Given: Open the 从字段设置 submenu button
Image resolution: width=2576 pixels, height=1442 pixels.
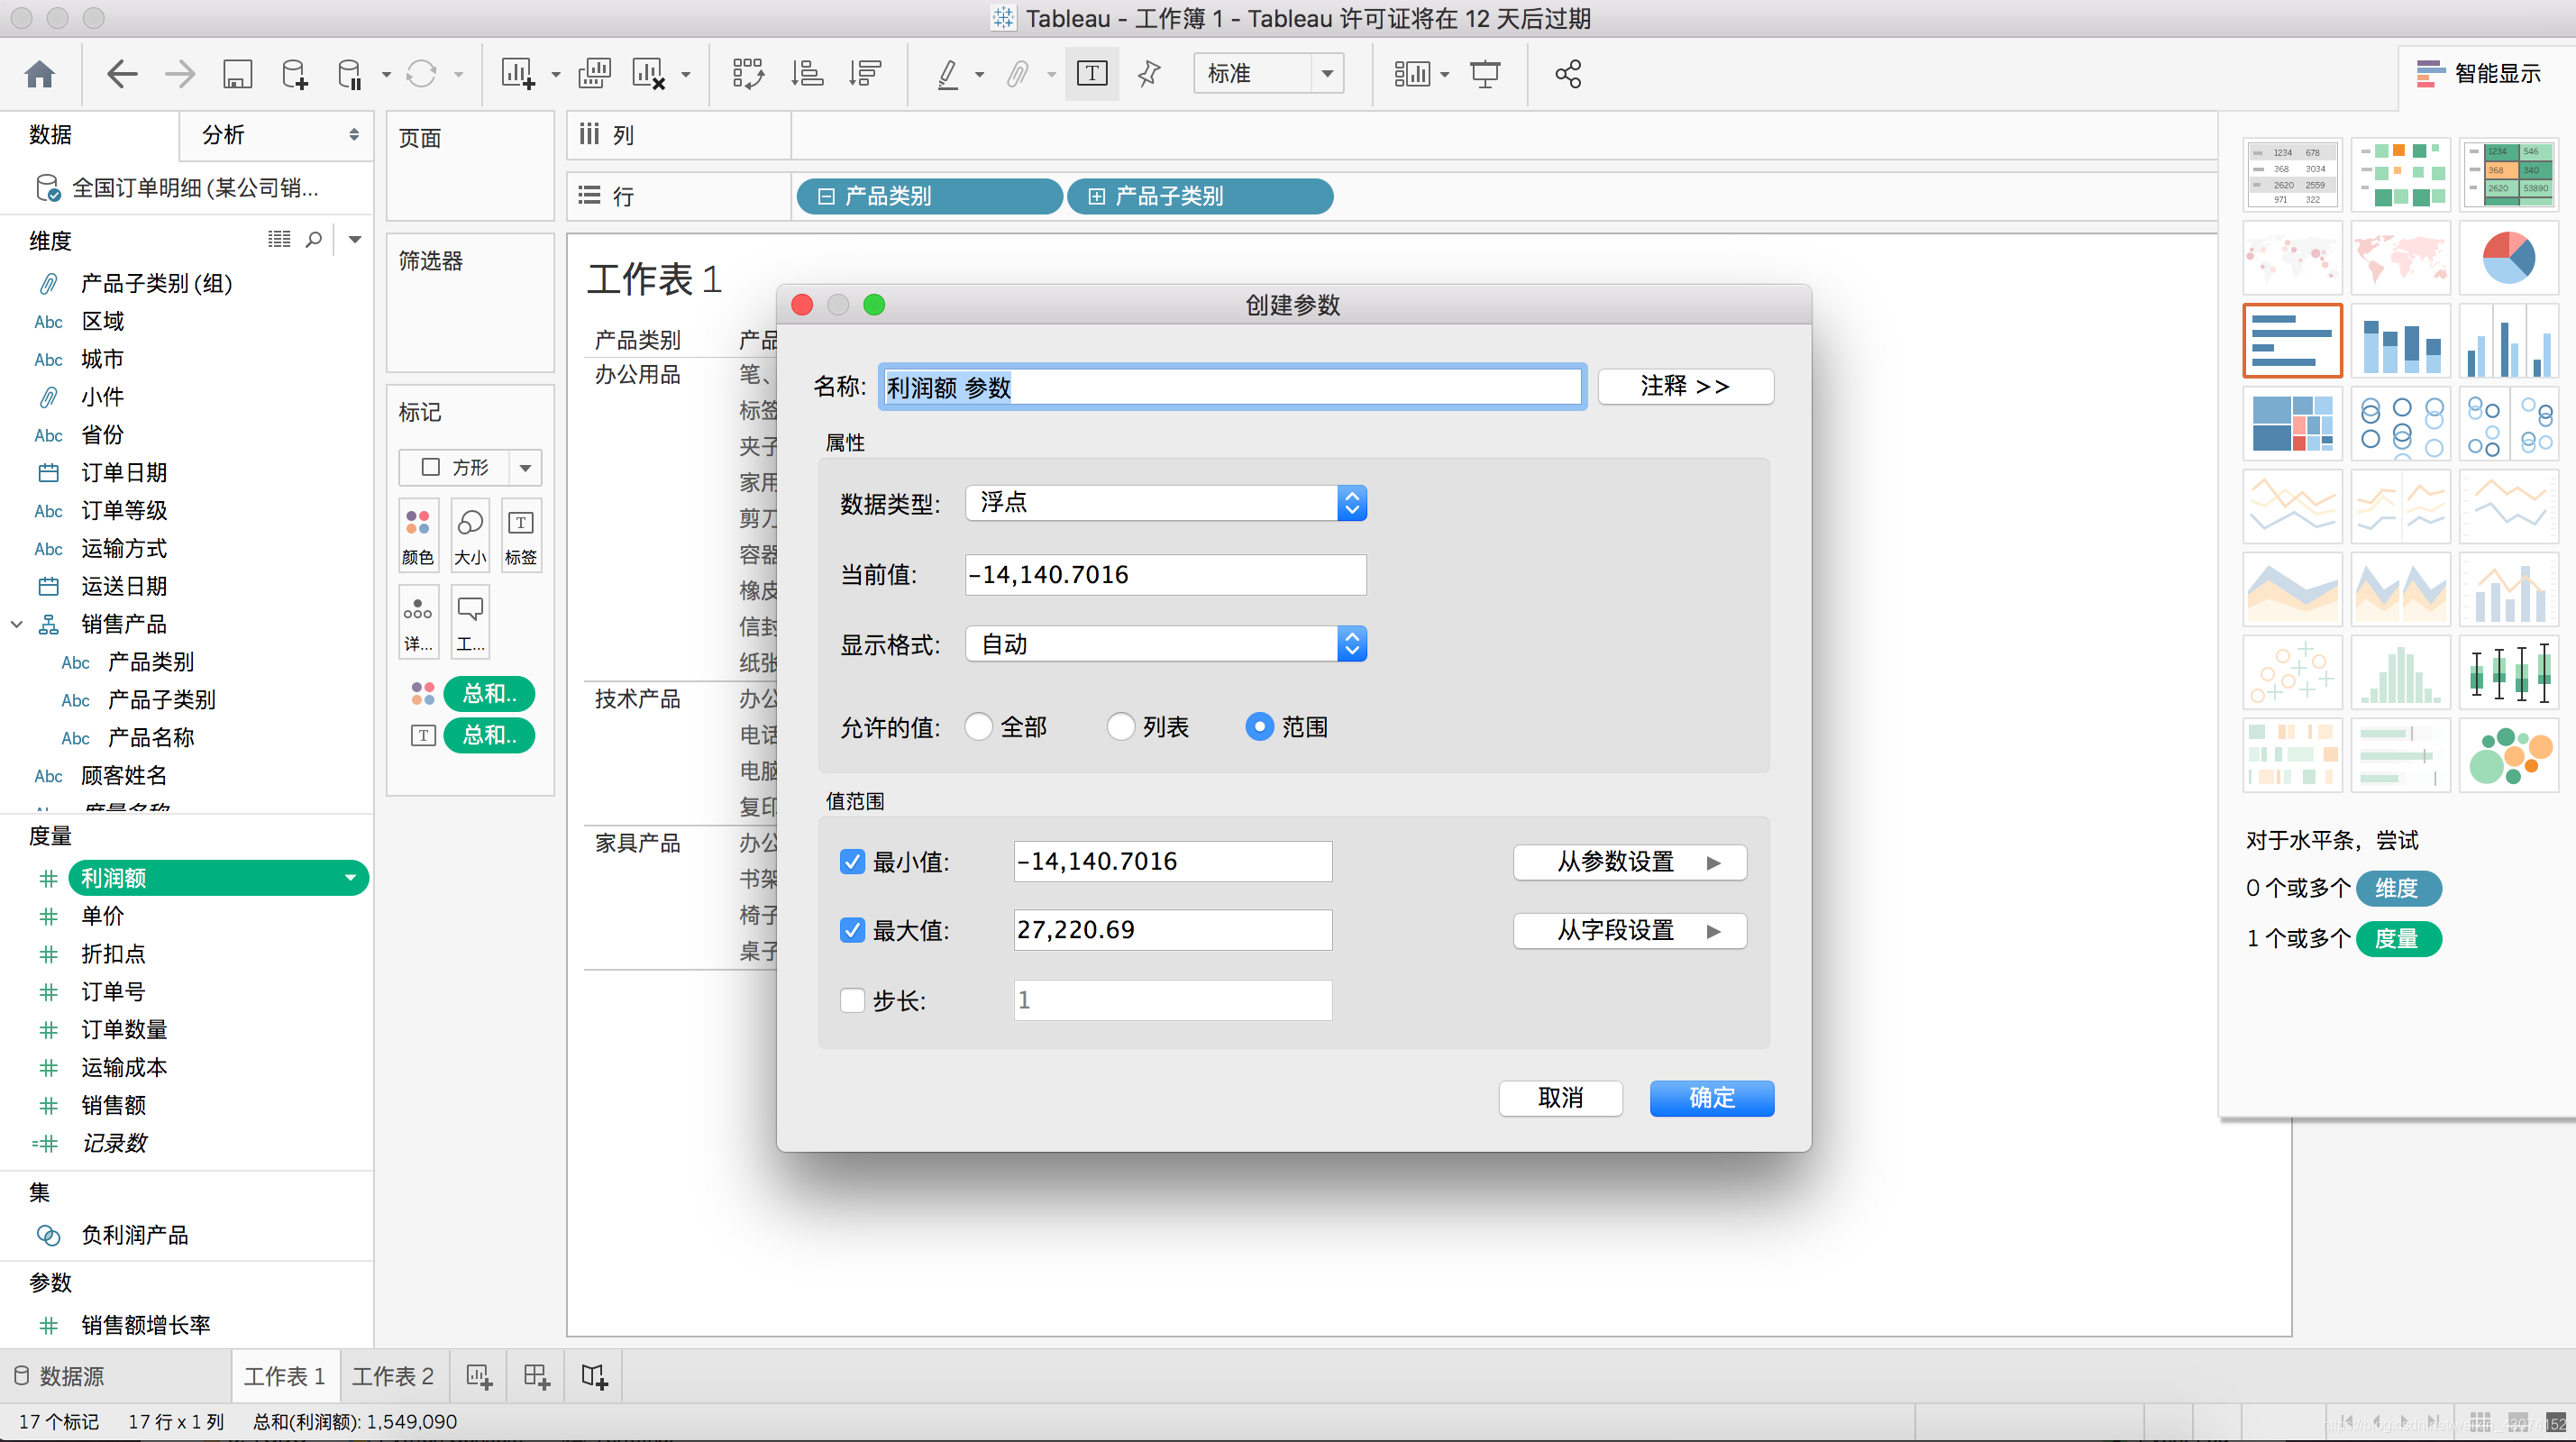Looking at the screenshot, I should (x=1630, y=931).
